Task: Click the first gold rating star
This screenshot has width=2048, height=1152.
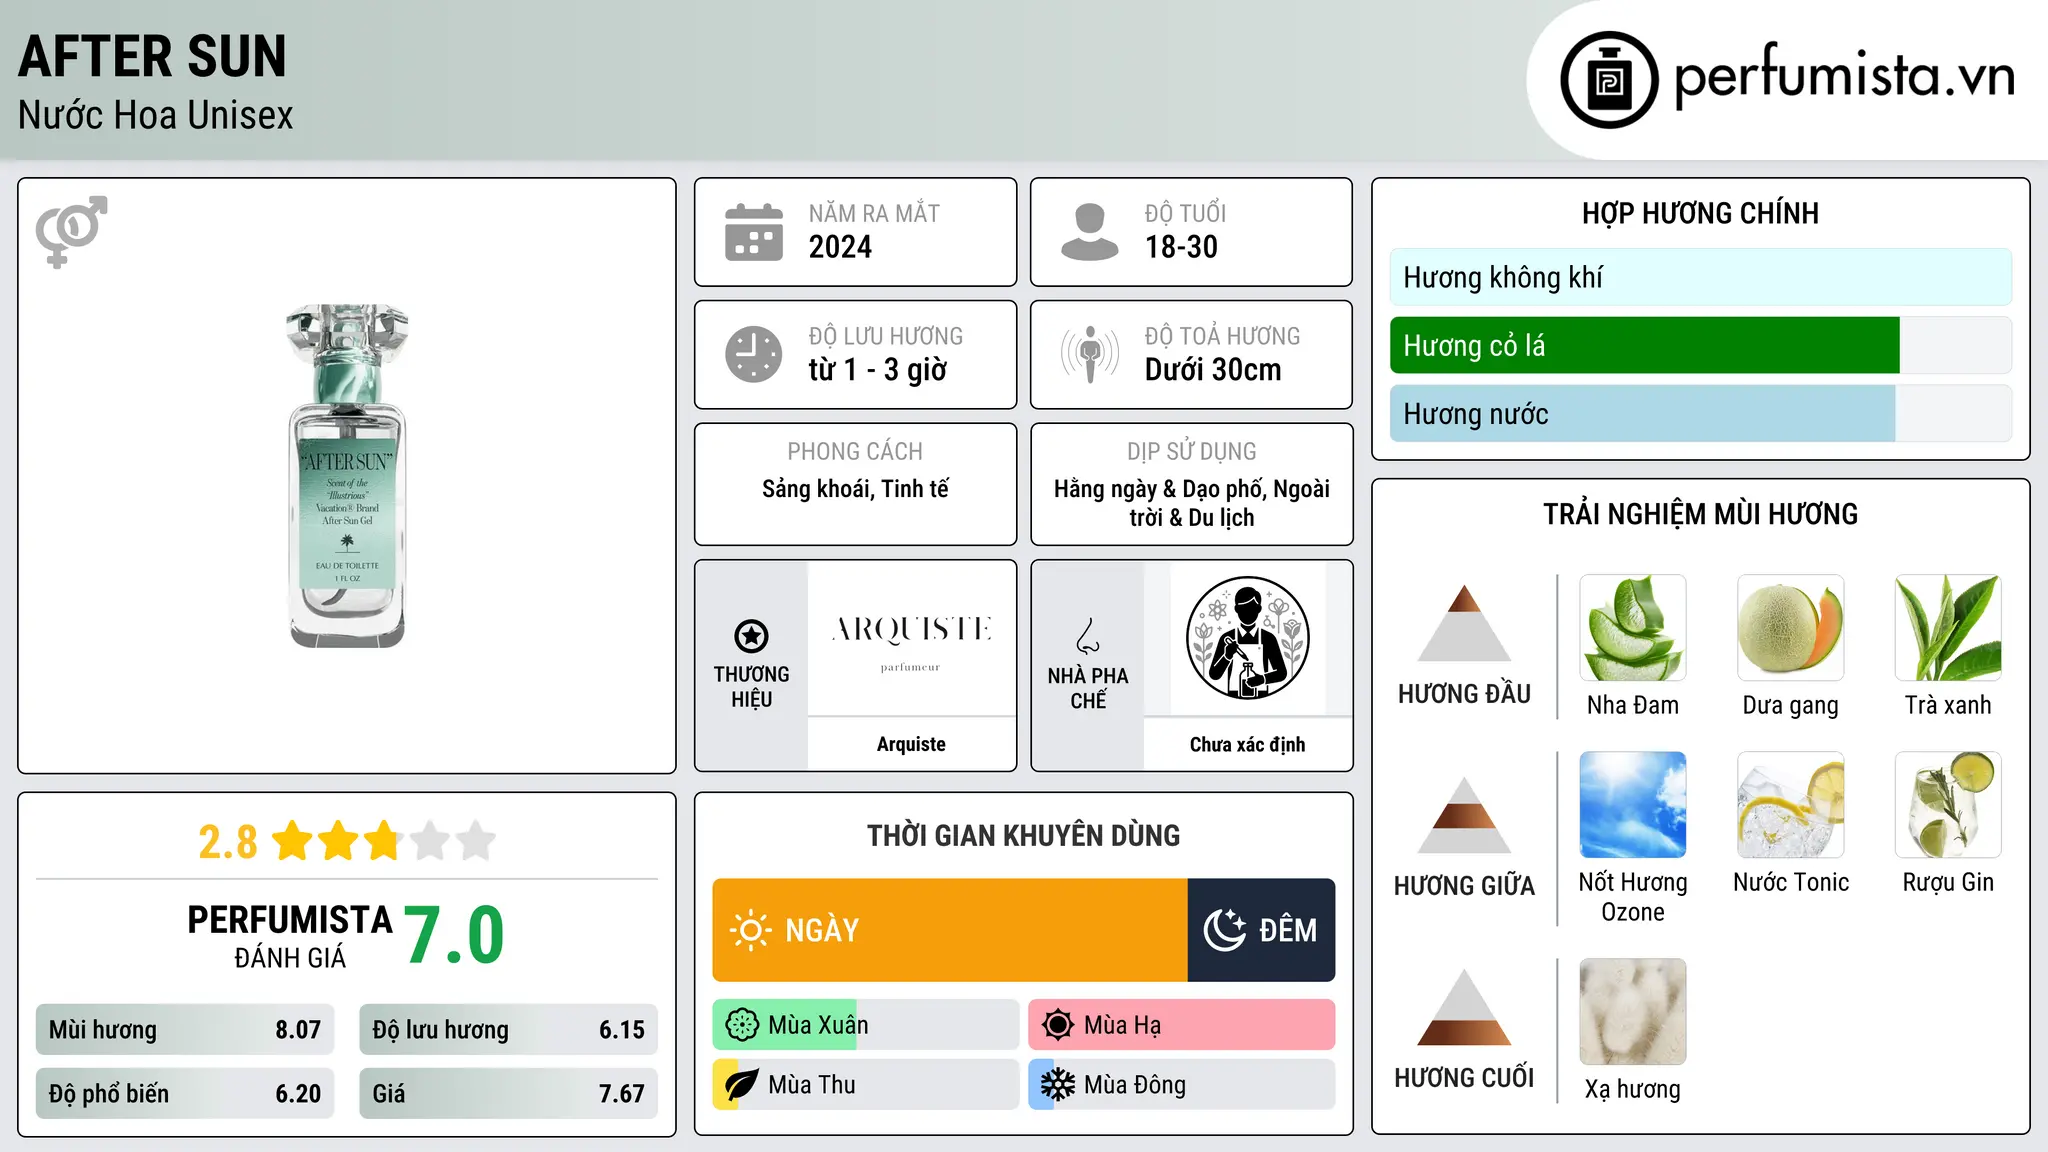Action: pos(292,841)
